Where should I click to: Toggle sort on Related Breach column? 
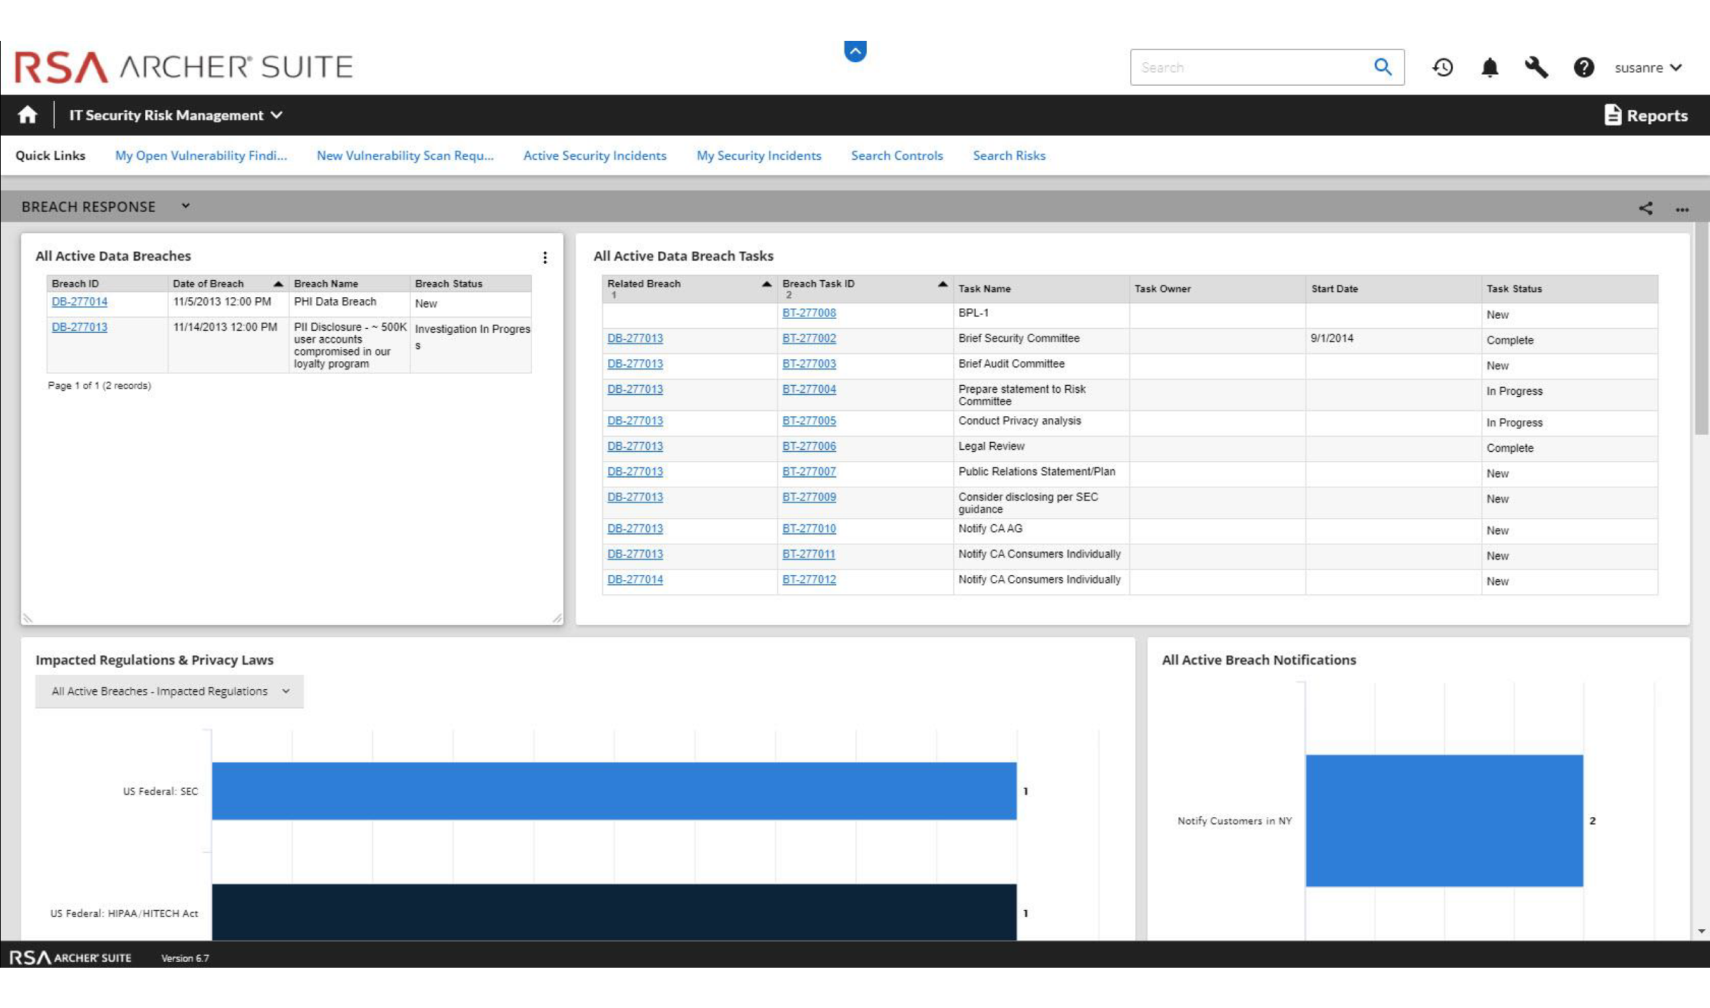pyautogui.click(x=768, y=283)
